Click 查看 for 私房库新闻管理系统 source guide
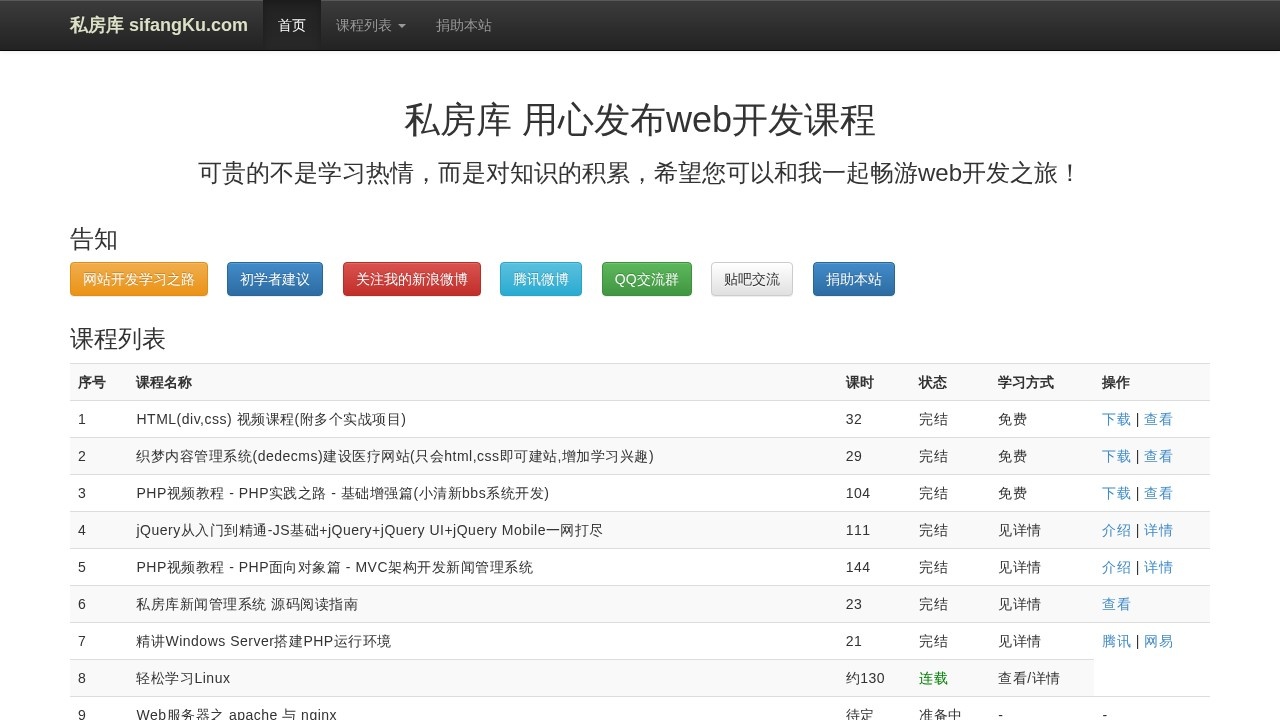The height and width of the screenshot is (720, 1280). [1116, 604]
